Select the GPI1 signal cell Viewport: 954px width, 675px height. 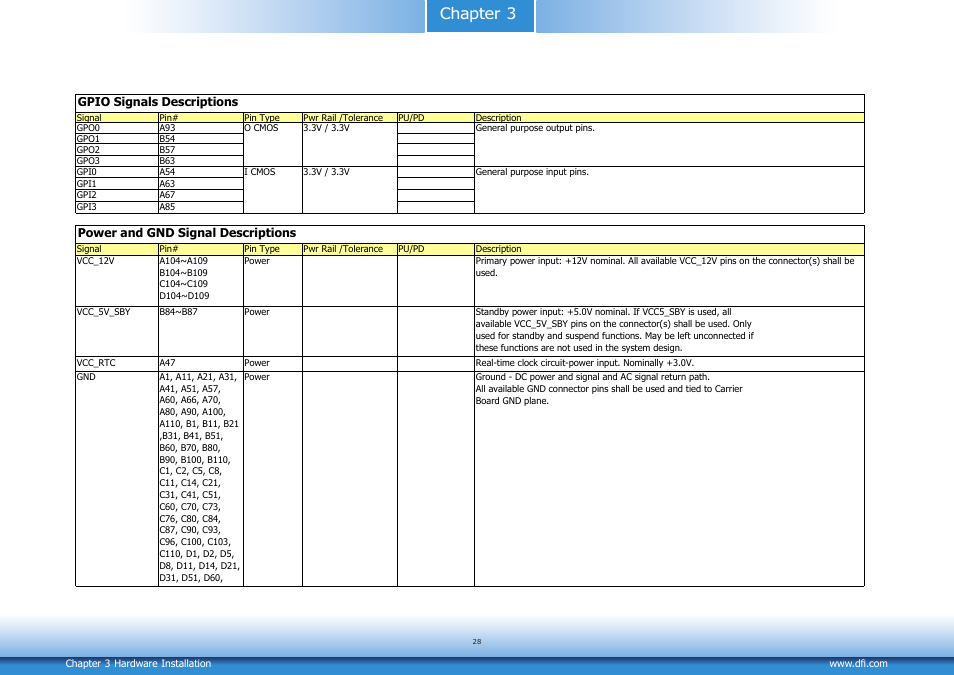coord(117,184)
